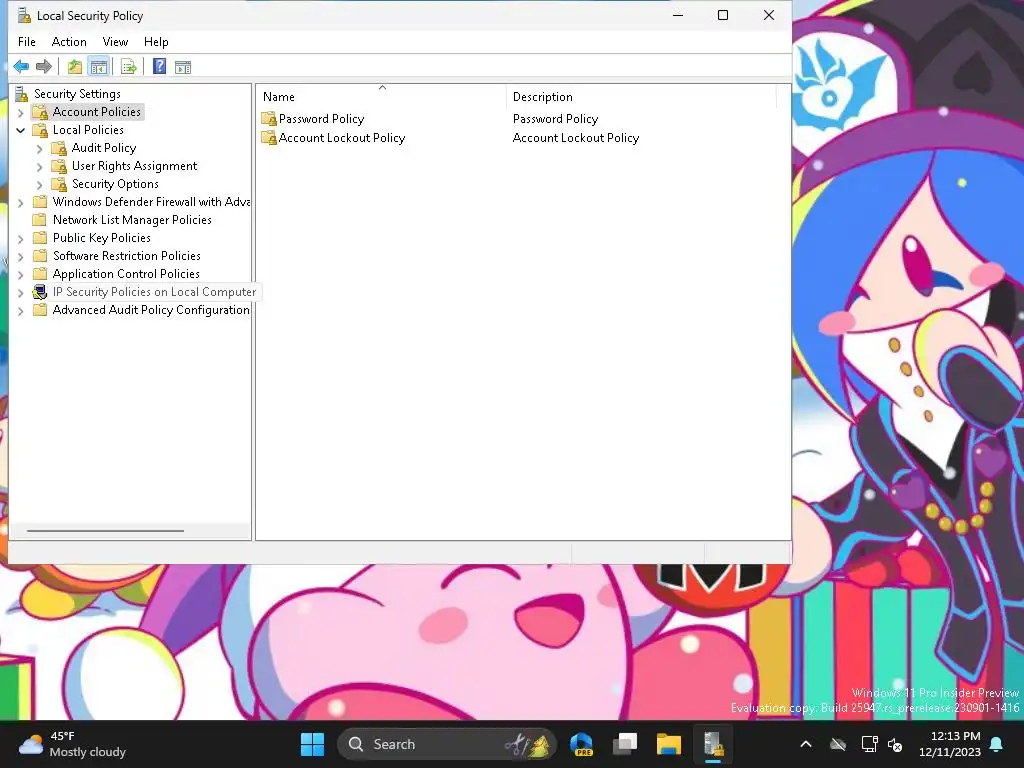Open the clock showing 12:13 PM
This screenshot has height=768, width=1024.
tap(949, 744)
